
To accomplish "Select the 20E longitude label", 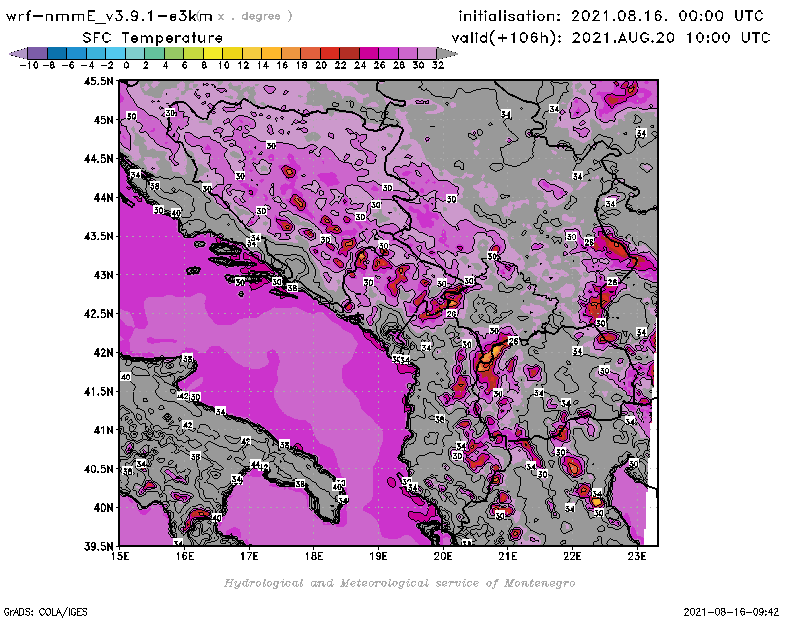I will coord(443,556).
